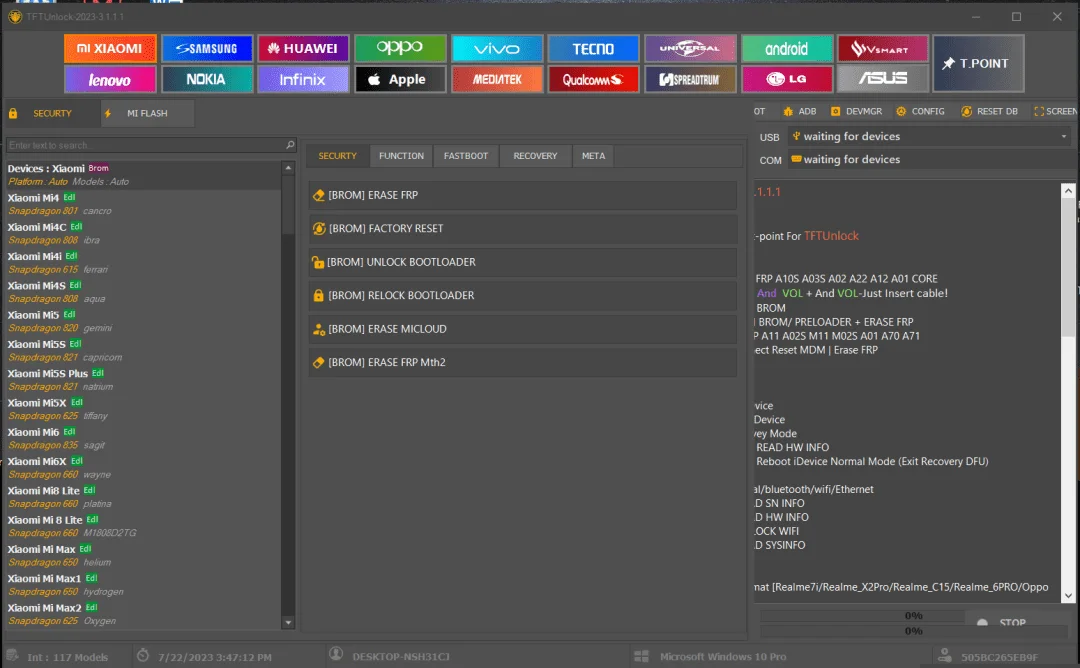Screen dimensions: 1080x668
Task: Click the Windows logo status icon
Action: coord(641,656)
